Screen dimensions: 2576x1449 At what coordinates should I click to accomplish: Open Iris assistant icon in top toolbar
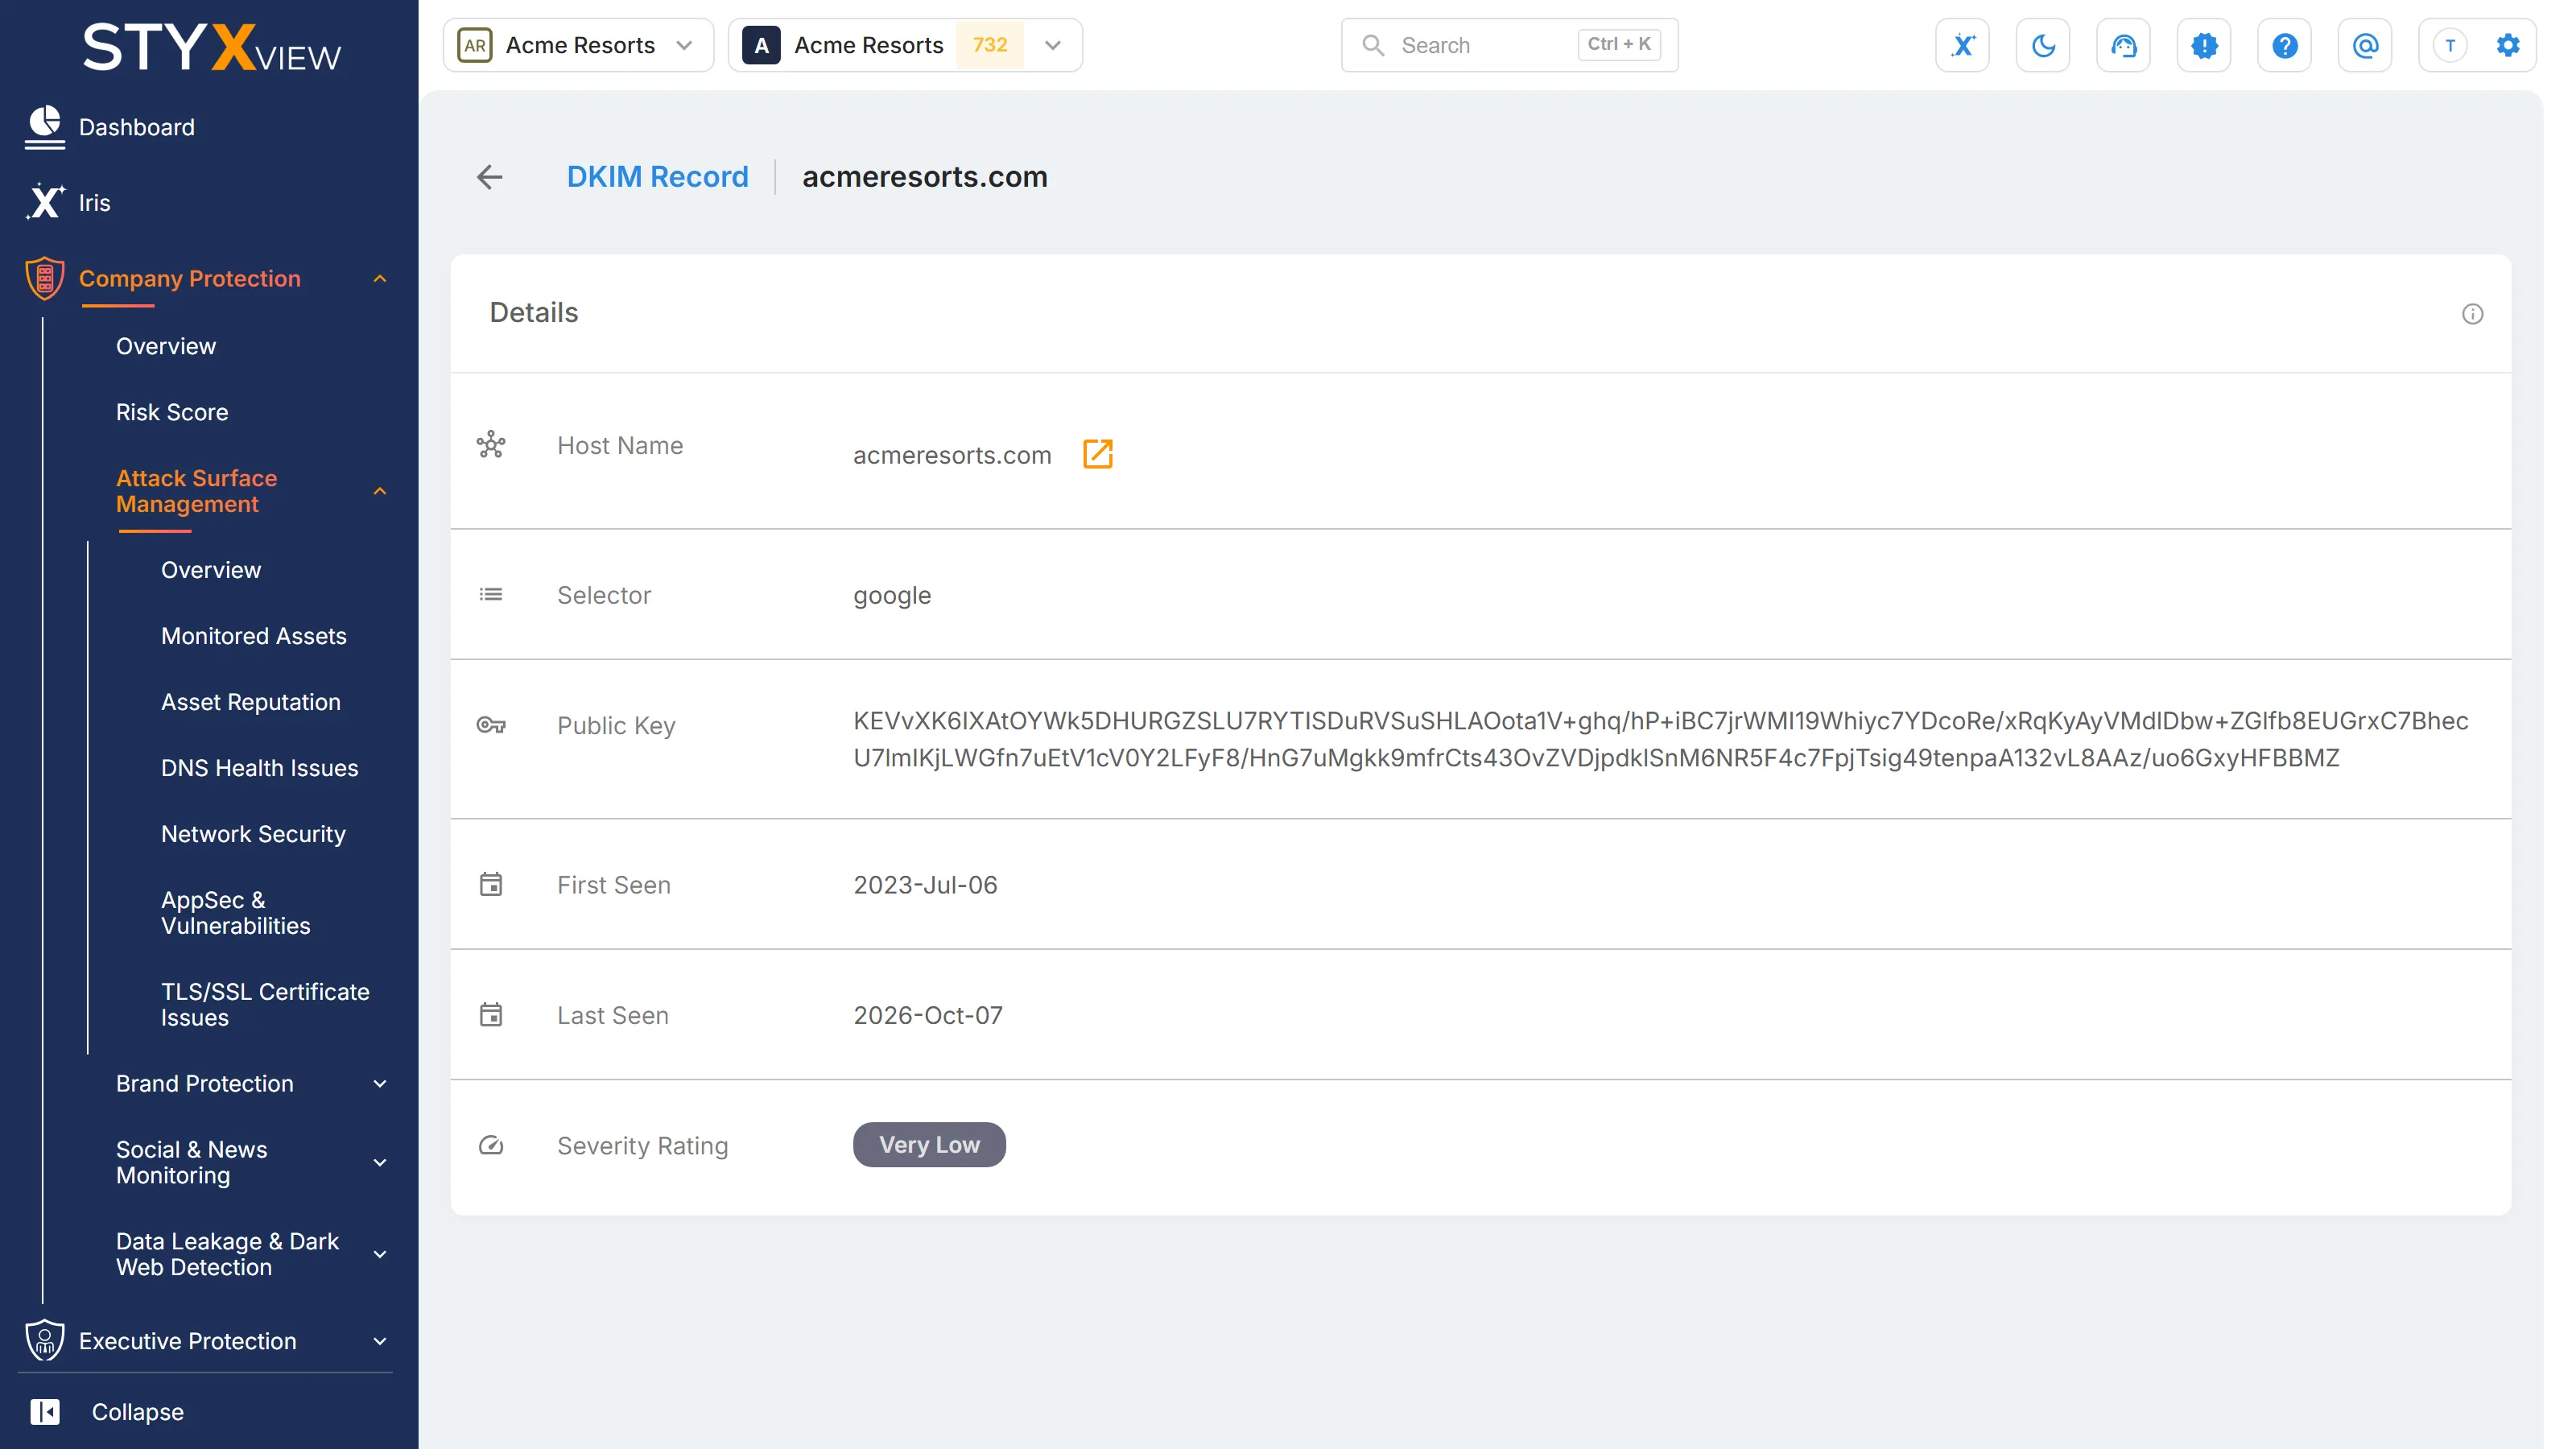pyautogui.click(x=1962, y=45)
